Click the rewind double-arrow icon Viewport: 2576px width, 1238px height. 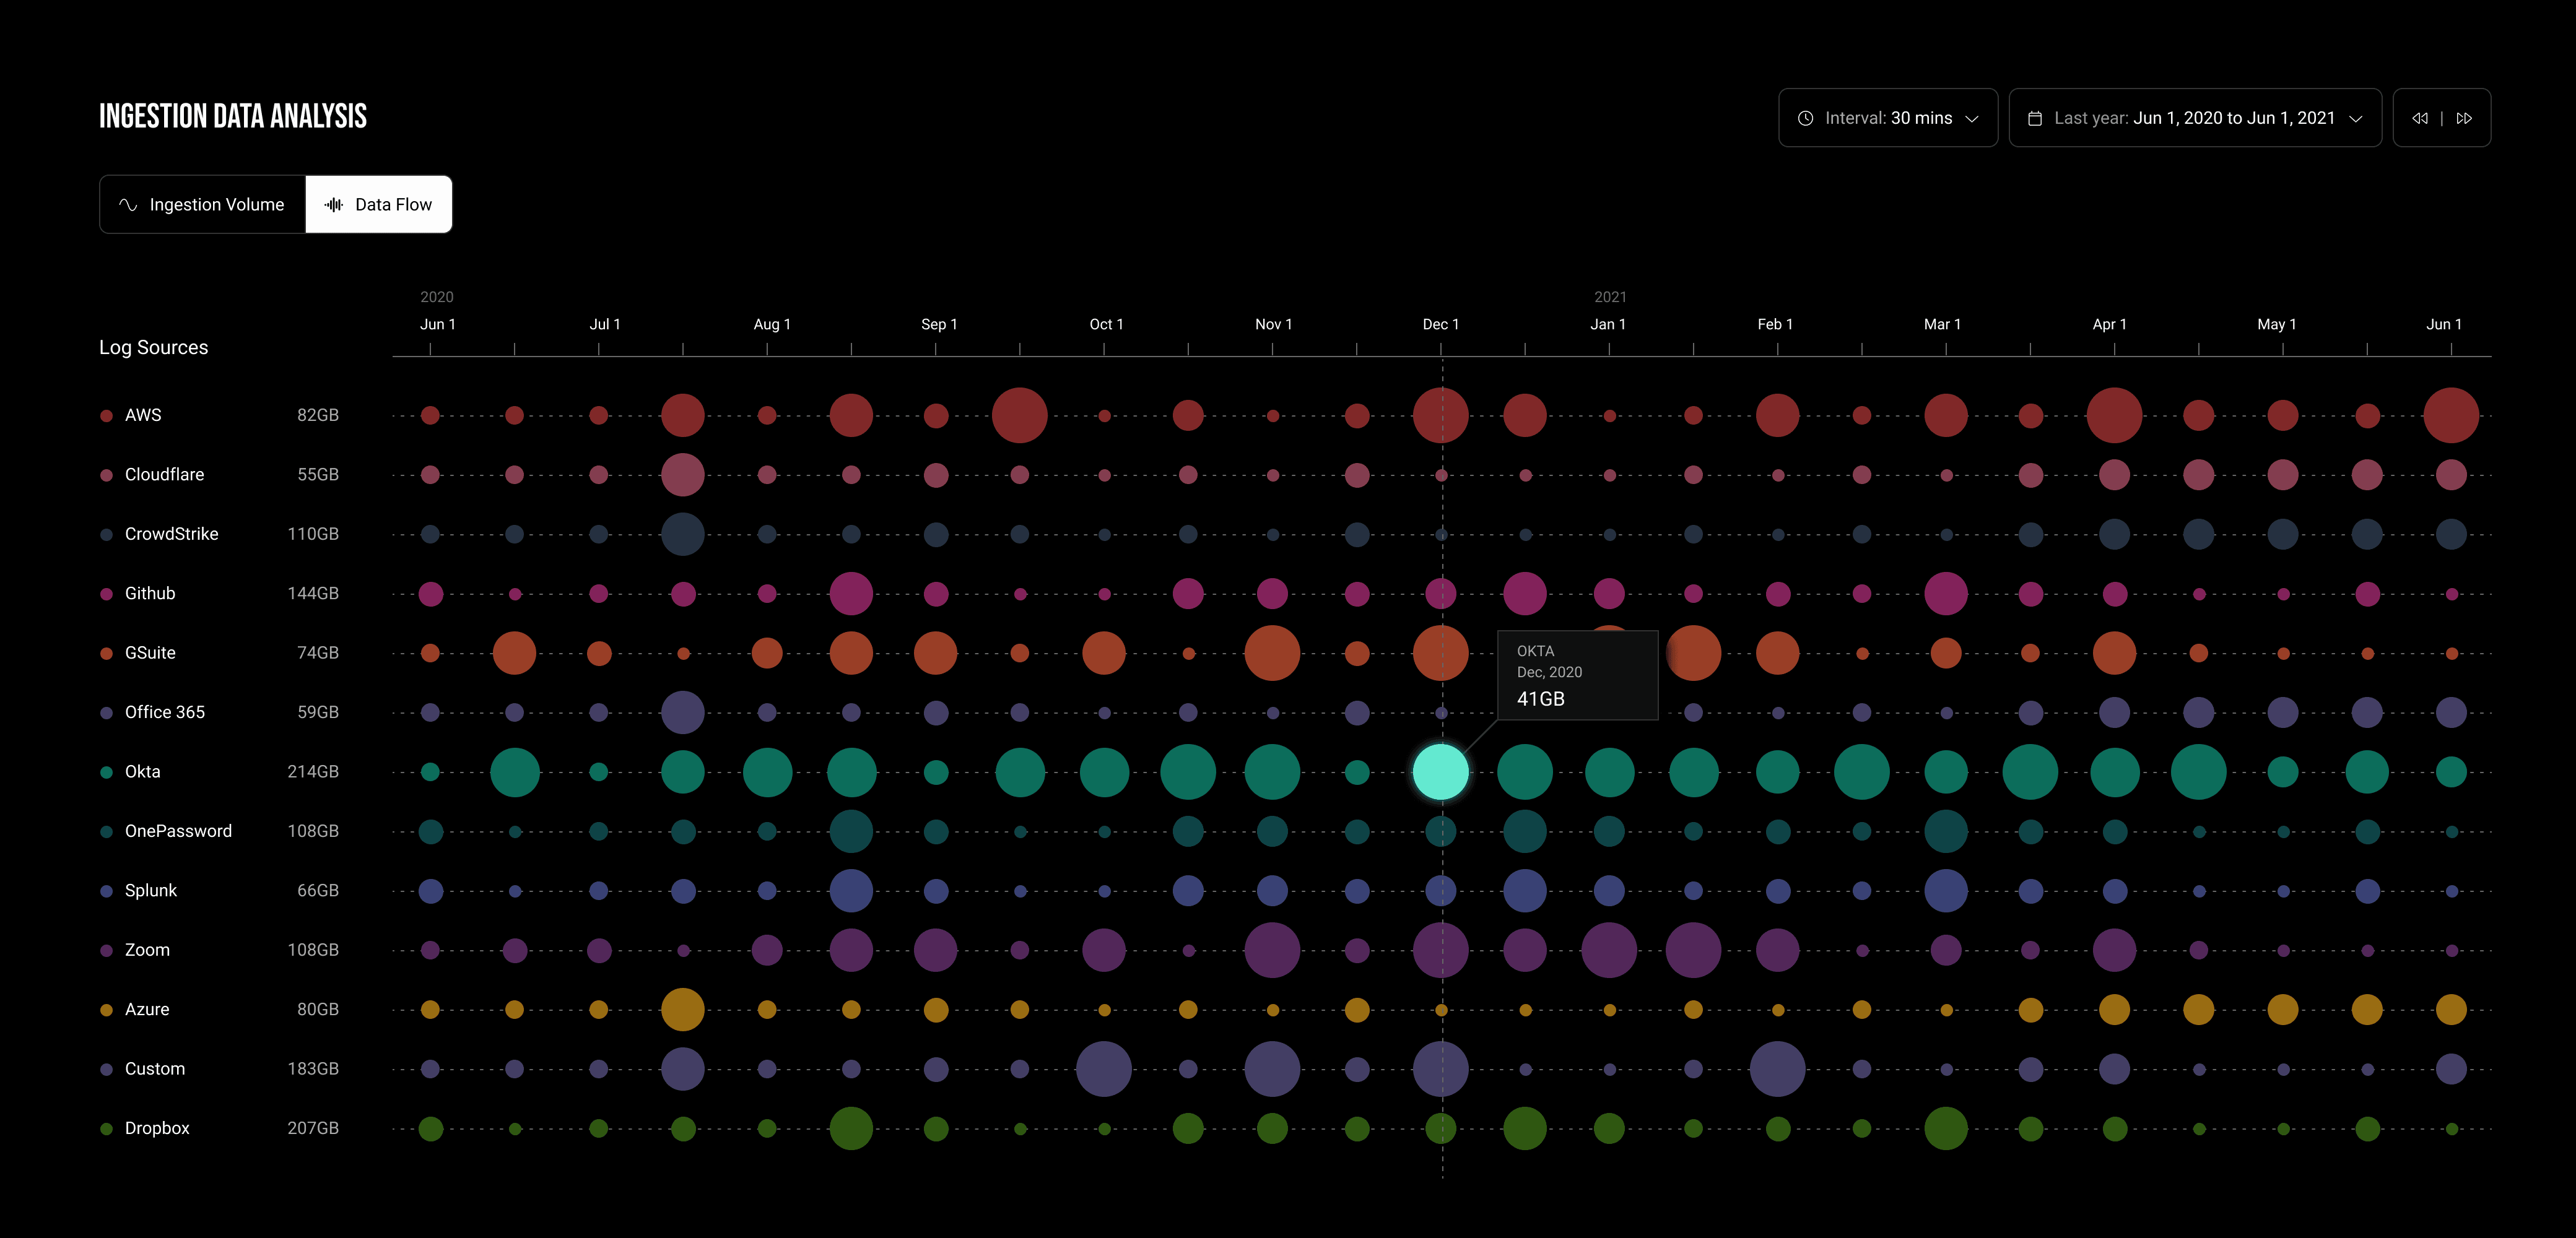tap(2419, 118)
